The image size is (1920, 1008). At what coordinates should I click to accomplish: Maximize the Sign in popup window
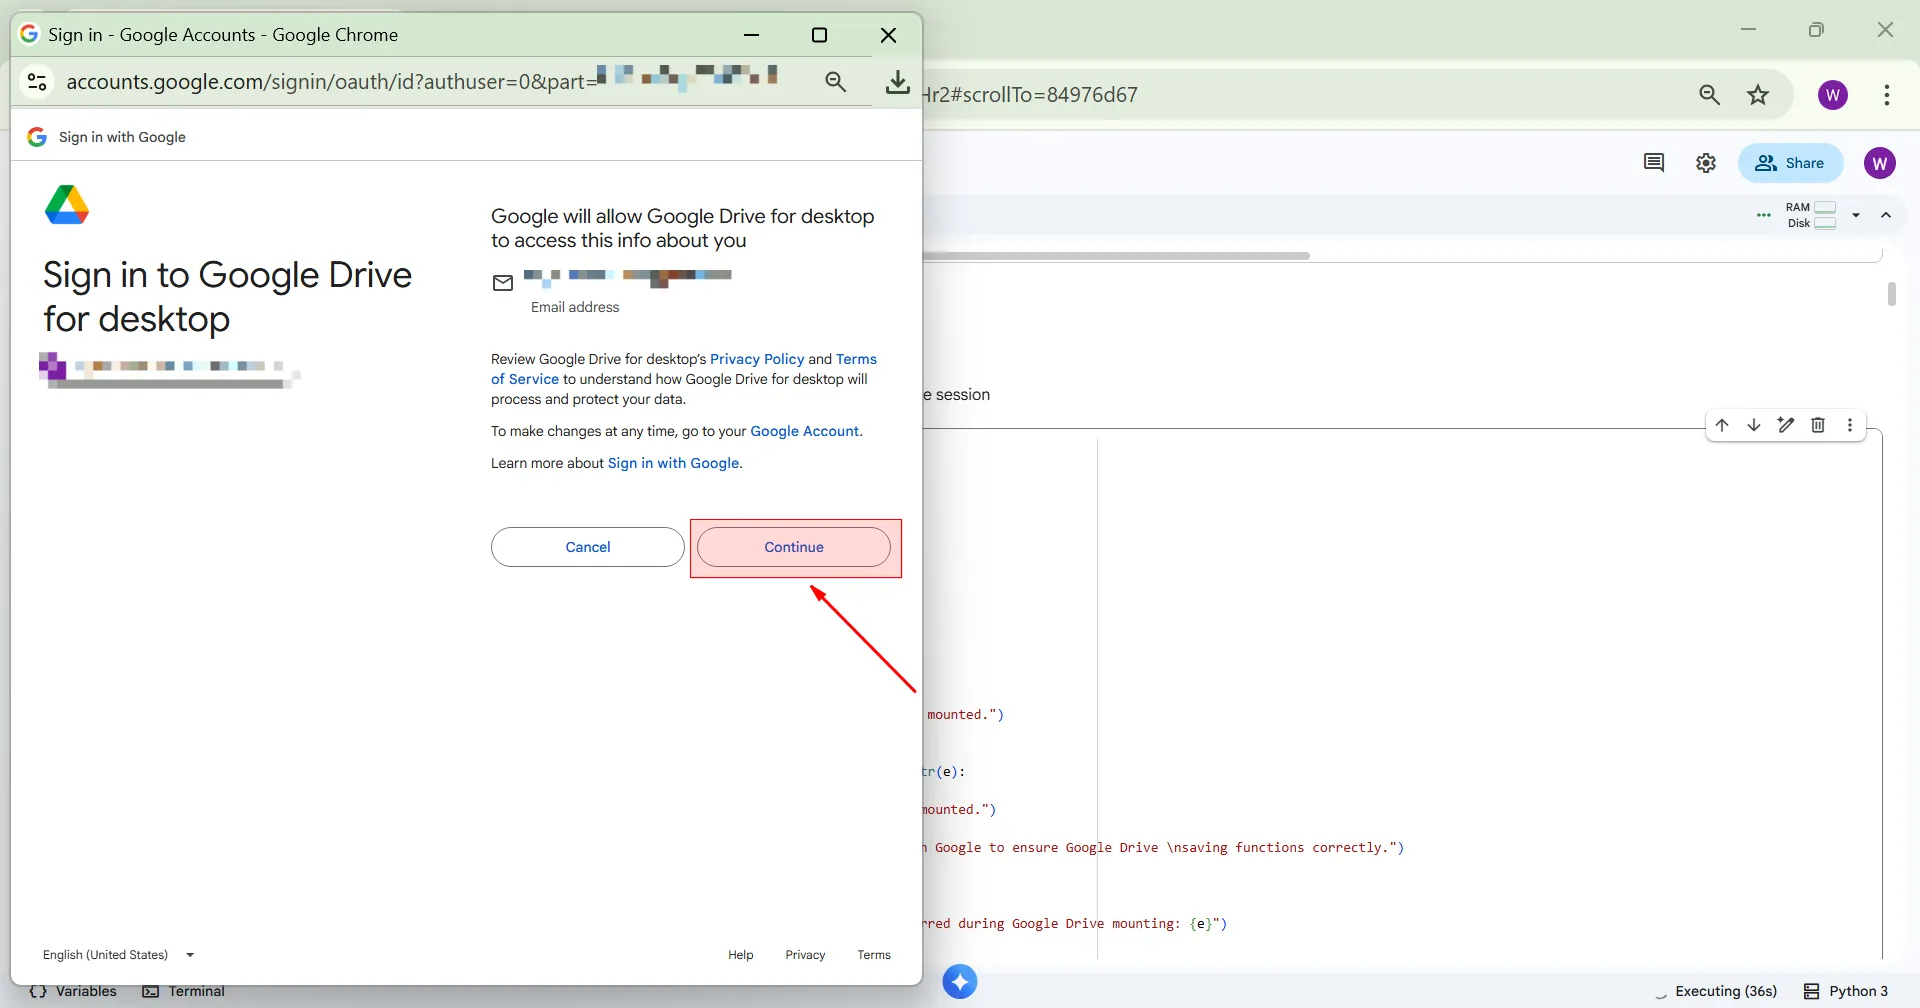819,35
